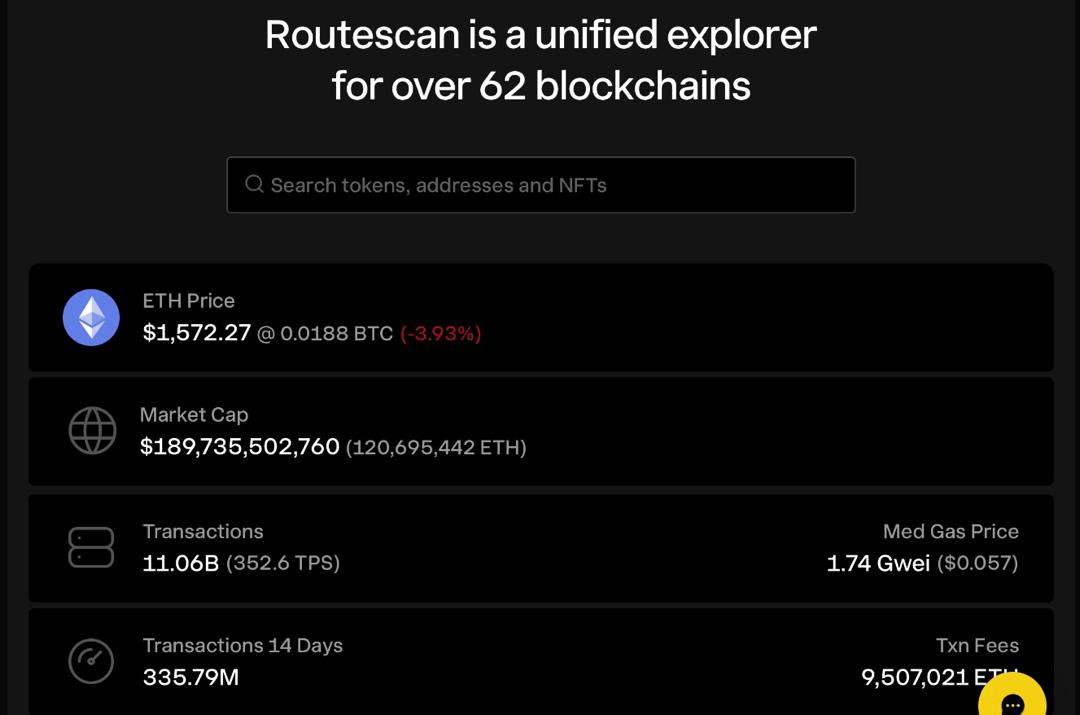Click the ETH price value $1,572.27
This screenshot has width=1080, height=715.
point(197,333)
